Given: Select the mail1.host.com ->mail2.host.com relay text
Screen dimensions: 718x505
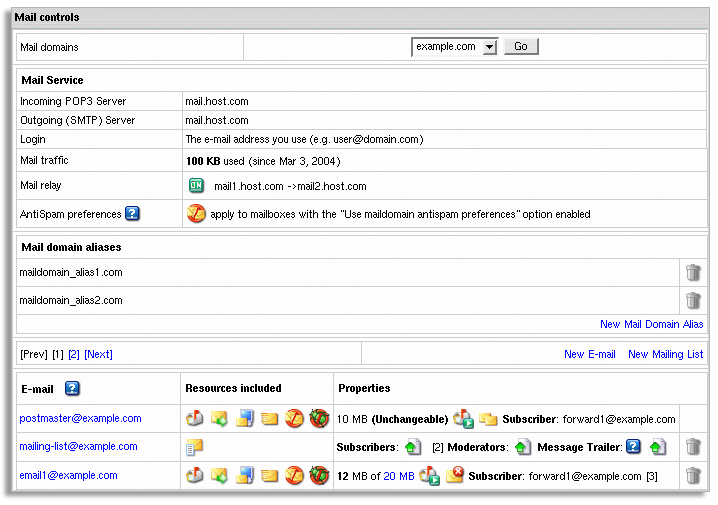Looking at the screenshot, I should click(x=290, y=186).
